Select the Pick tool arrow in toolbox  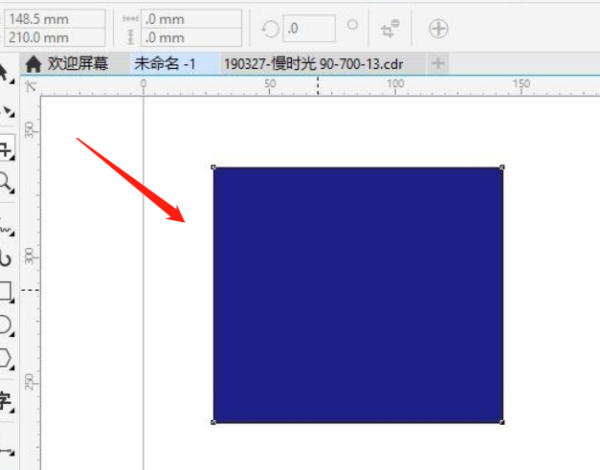[4, 73]
